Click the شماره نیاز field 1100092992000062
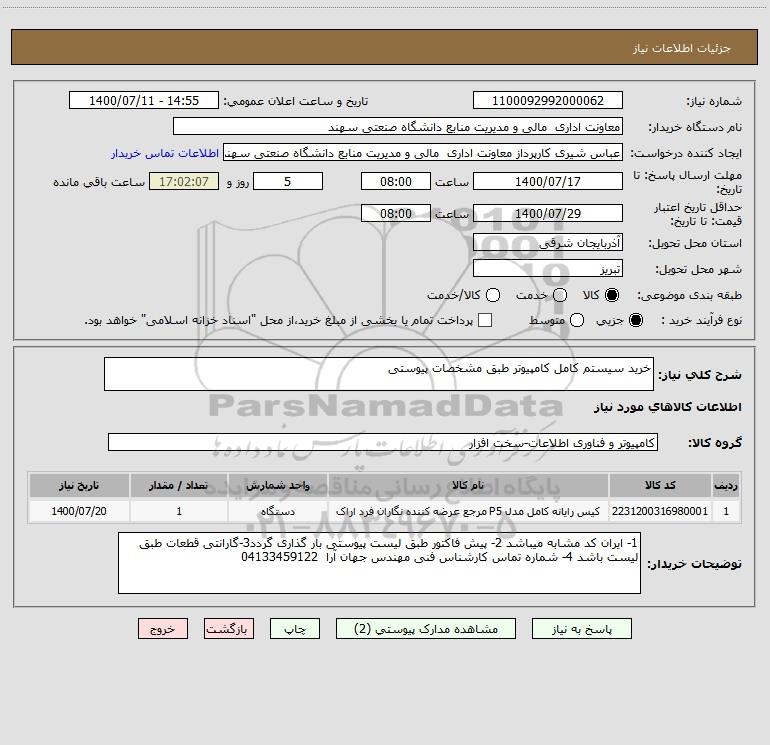Screen dimensions: 770x745 point(548,101)
